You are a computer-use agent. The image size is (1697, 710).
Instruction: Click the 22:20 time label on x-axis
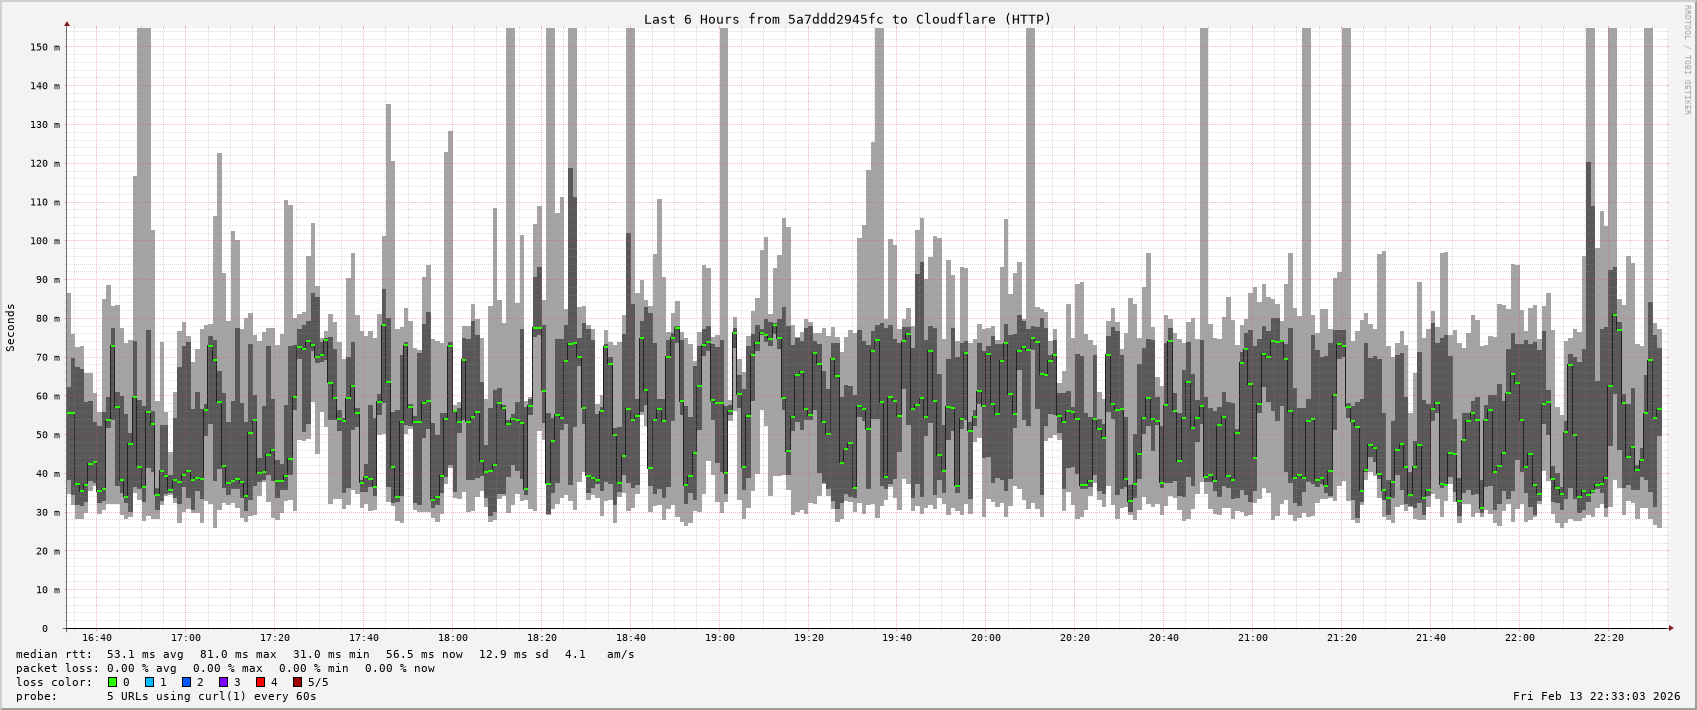click(x=1608, y=638)
